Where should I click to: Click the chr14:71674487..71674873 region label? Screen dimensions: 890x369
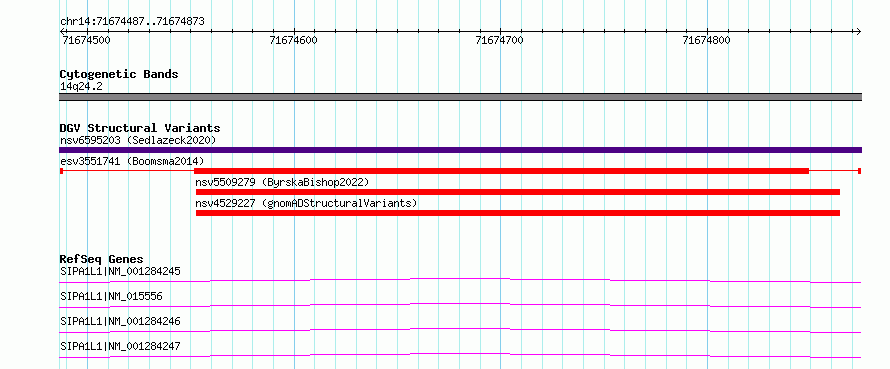point(132,22)
